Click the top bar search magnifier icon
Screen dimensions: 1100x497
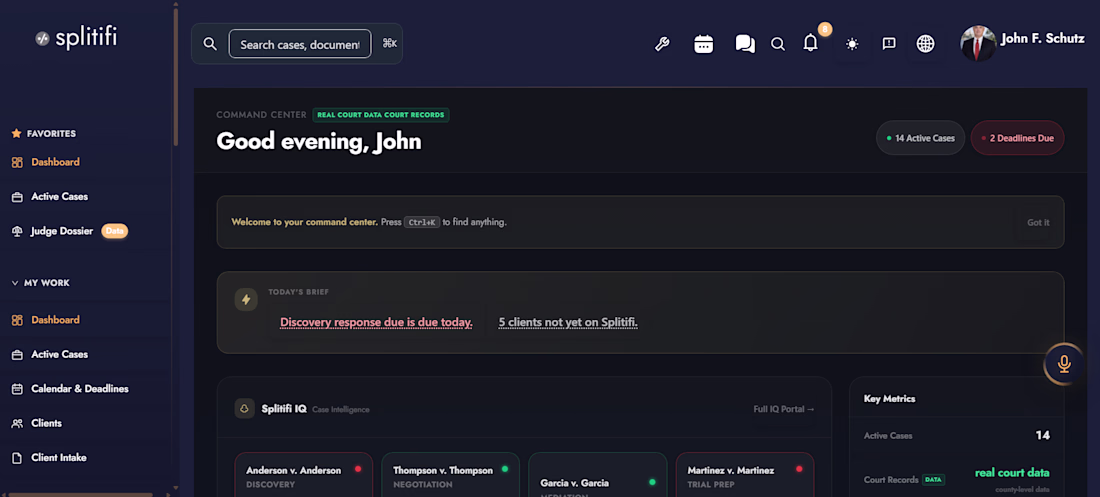[x=777, y=44]
